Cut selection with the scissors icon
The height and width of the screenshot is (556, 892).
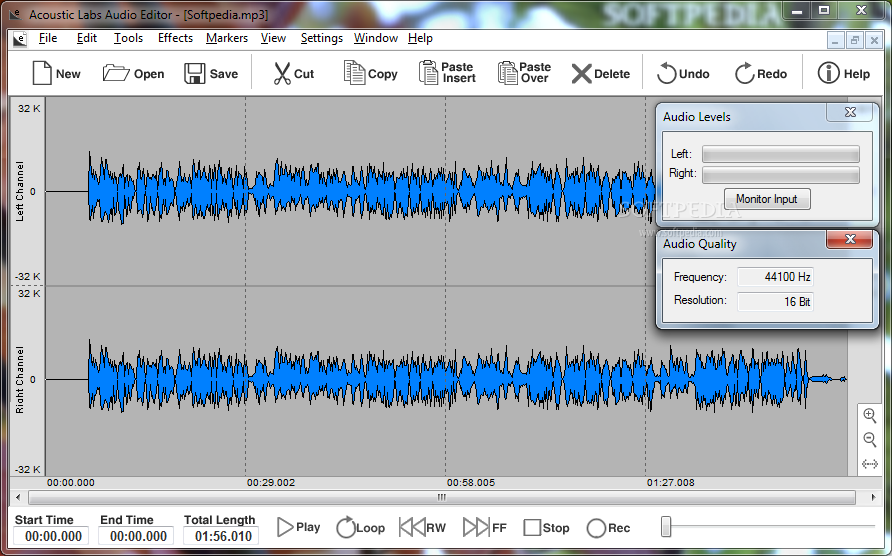[294, 73]
